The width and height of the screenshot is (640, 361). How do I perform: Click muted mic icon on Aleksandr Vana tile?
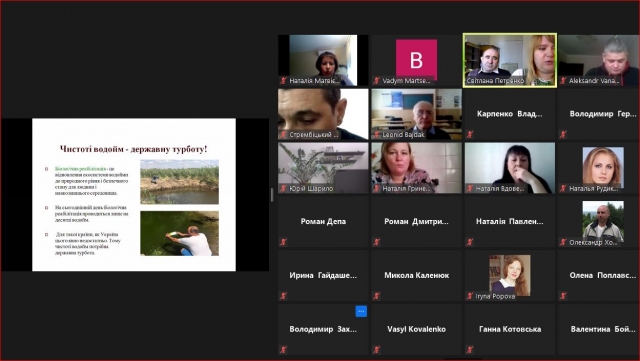click(x=563, y=80)
